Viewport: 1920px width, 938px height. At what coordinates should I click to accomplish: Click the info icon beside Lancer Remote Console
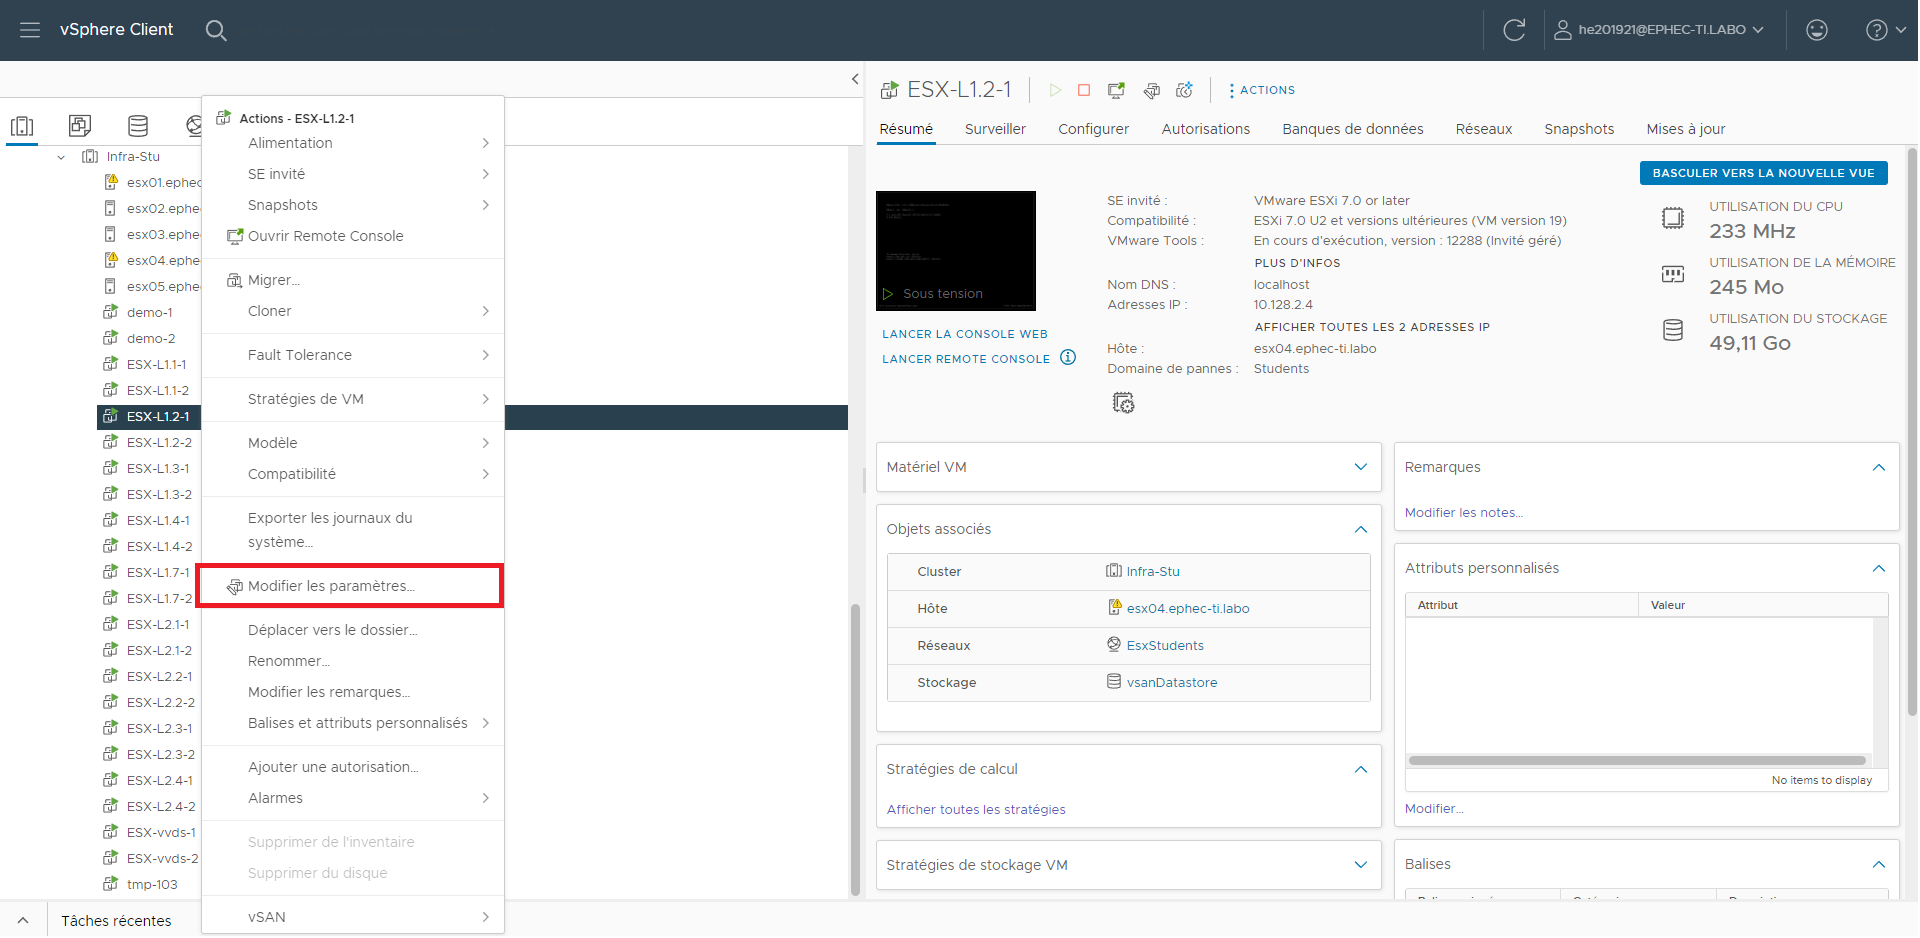[1068, 358]
